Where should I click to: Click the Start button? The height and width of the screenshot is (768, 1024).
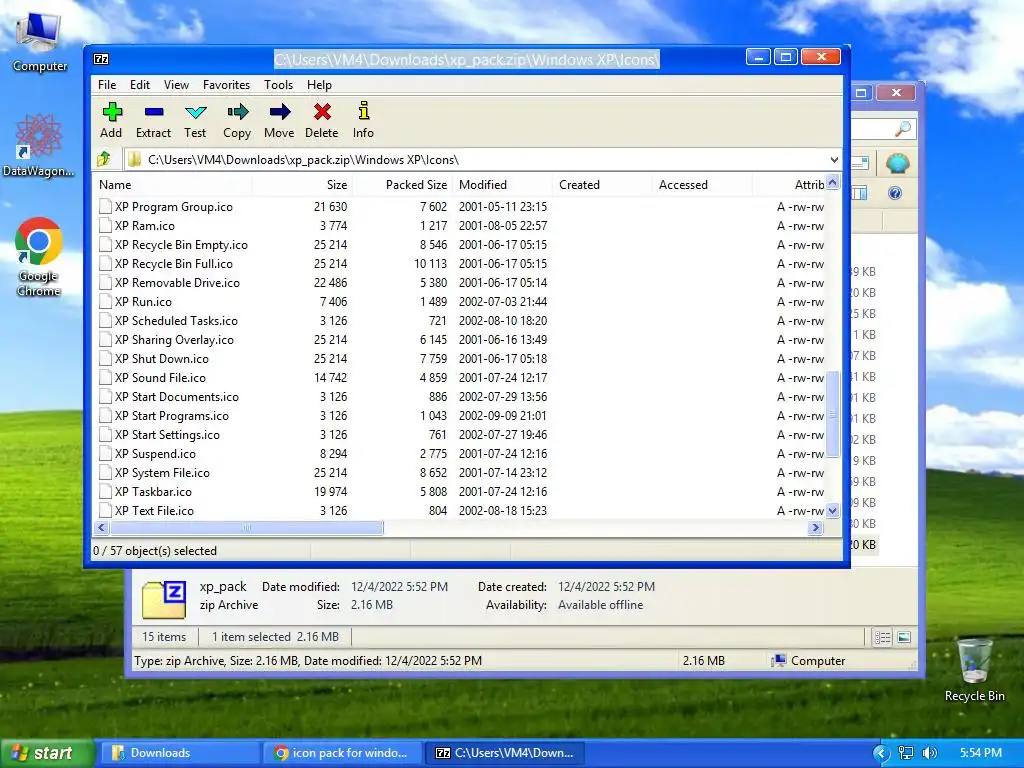45,753
